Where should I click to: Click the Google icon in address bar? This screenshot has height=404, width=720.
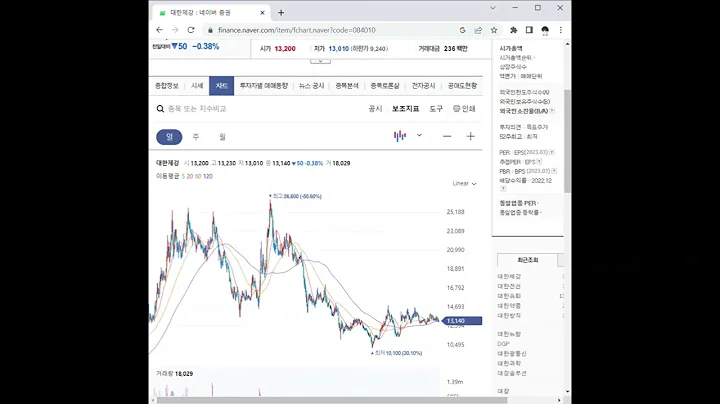[462, 30]
